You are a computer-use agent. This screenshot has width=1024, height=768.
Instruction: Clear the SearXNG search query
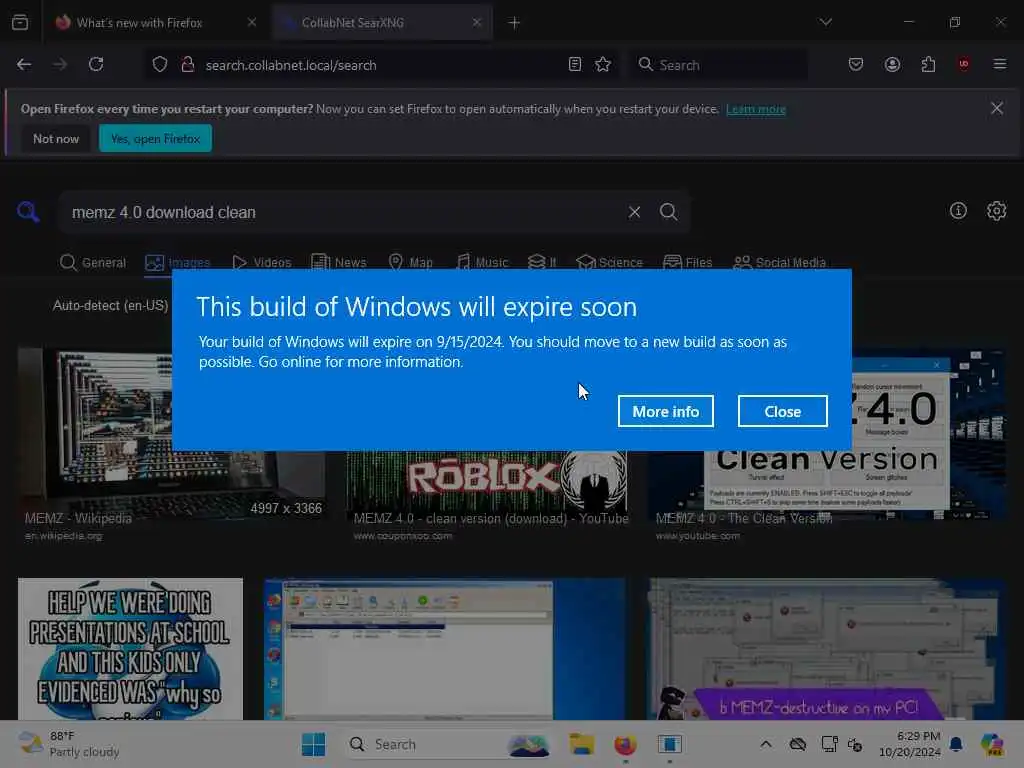click(x=634, y=212)
